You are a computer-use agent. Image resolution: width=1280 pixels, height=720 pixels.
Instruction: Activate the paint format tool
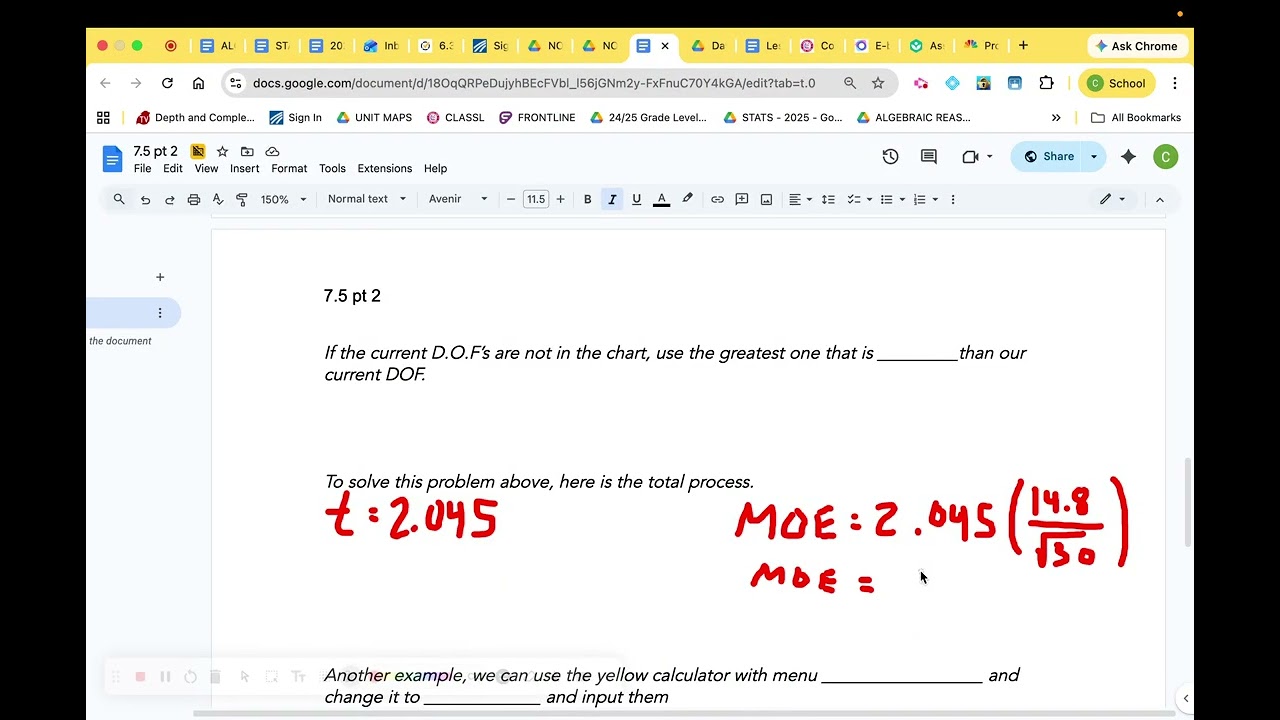(242, 199)
